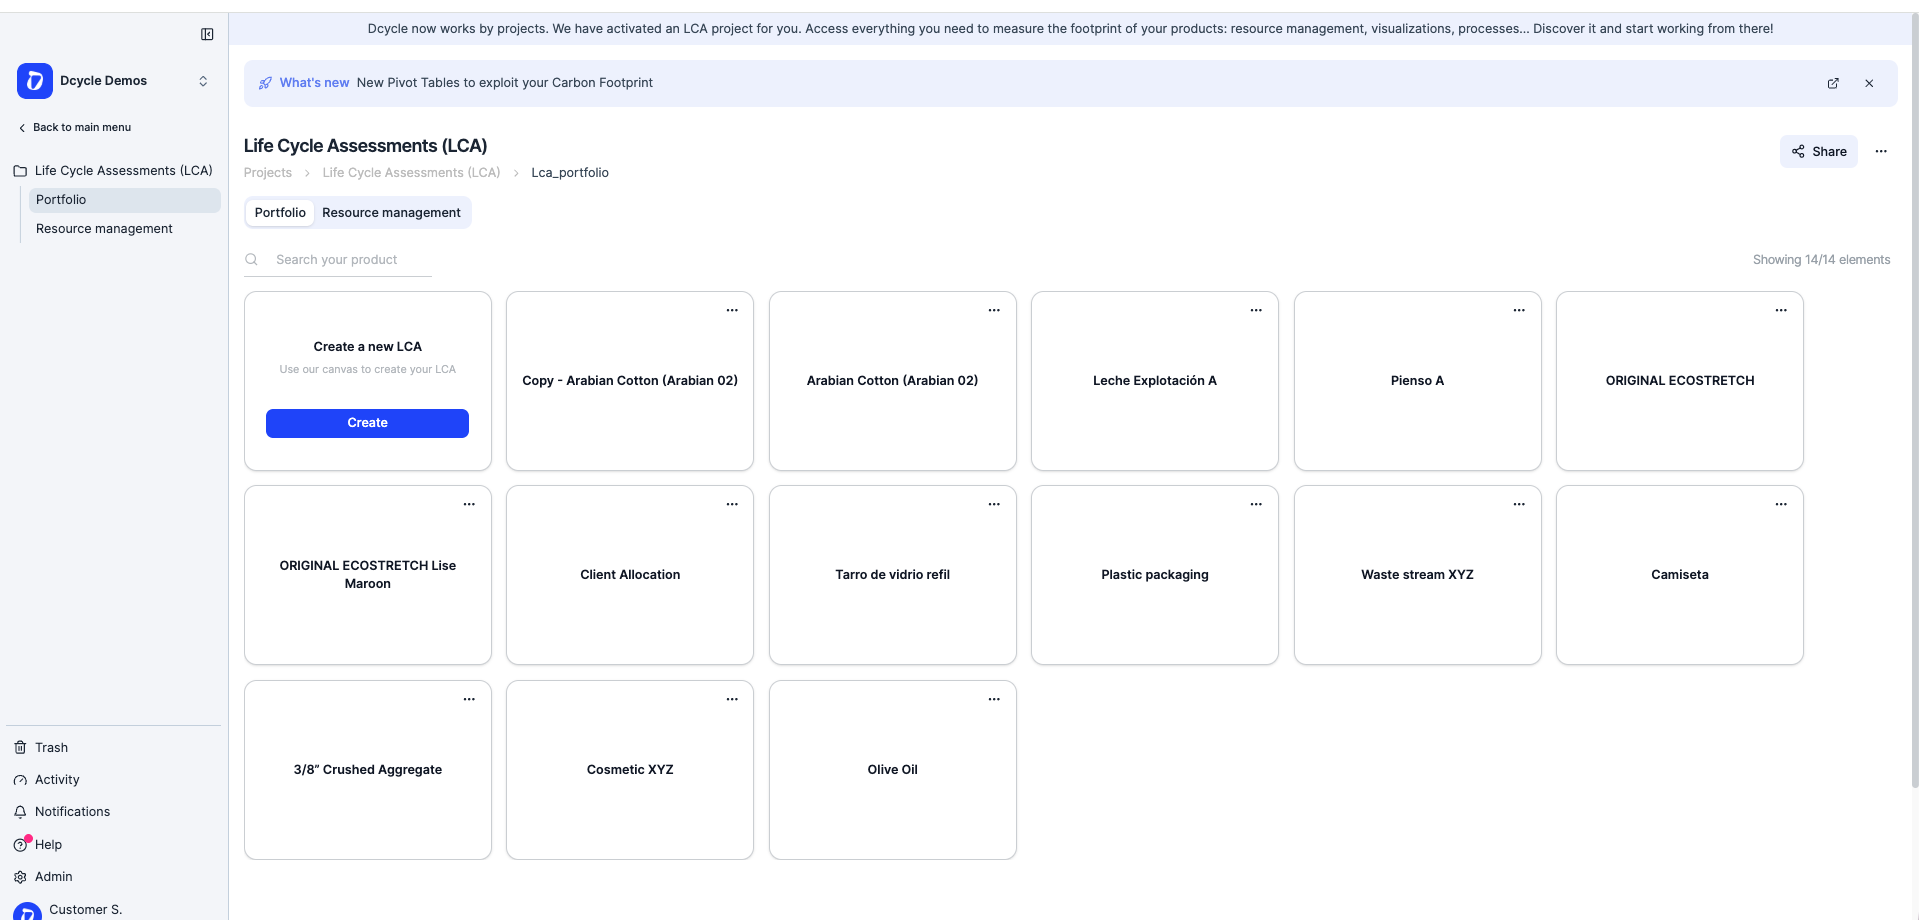Screen dimensions: 1919x920
Task: Select the Portfolio tab
Action: [x=280, y=213]
